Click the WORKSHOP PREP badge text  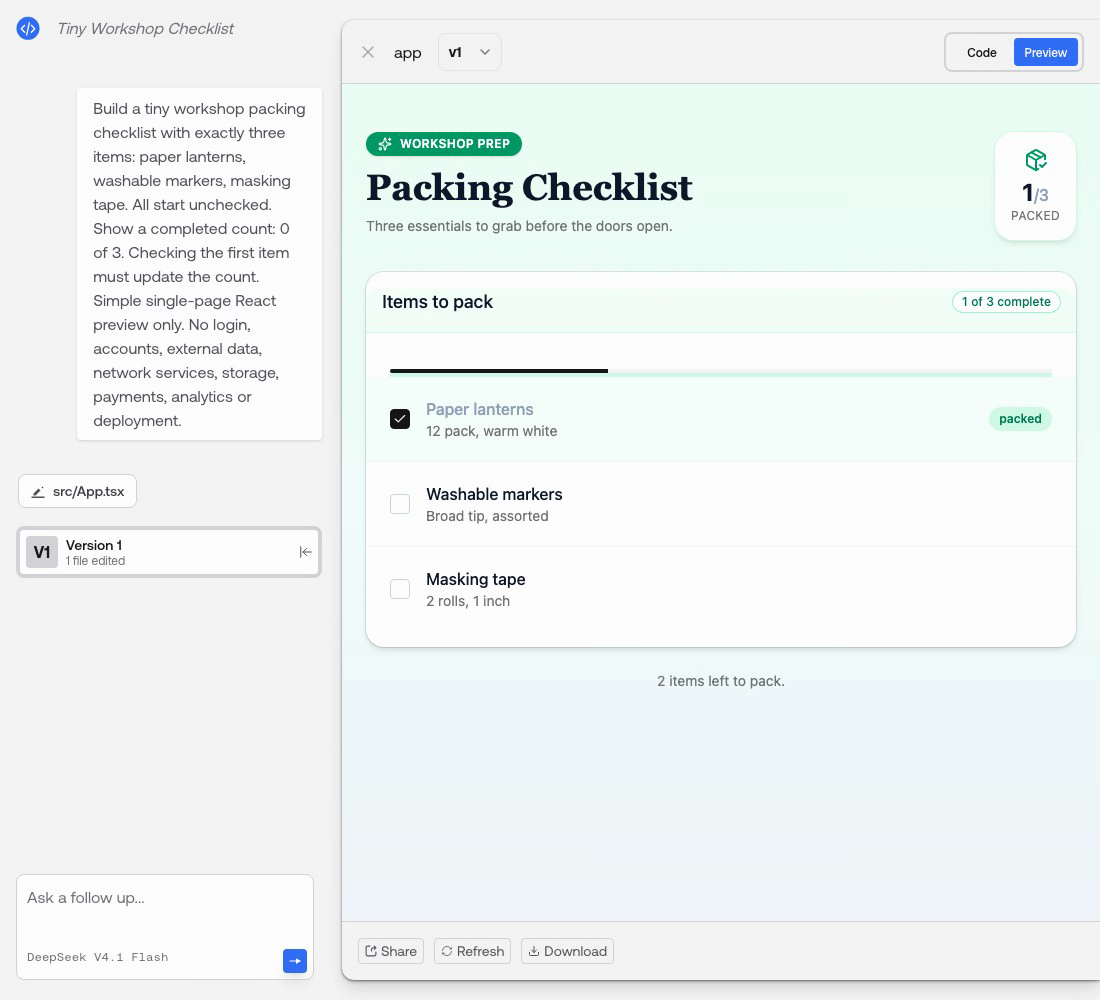pyautogui.click(x=455, y=144)
